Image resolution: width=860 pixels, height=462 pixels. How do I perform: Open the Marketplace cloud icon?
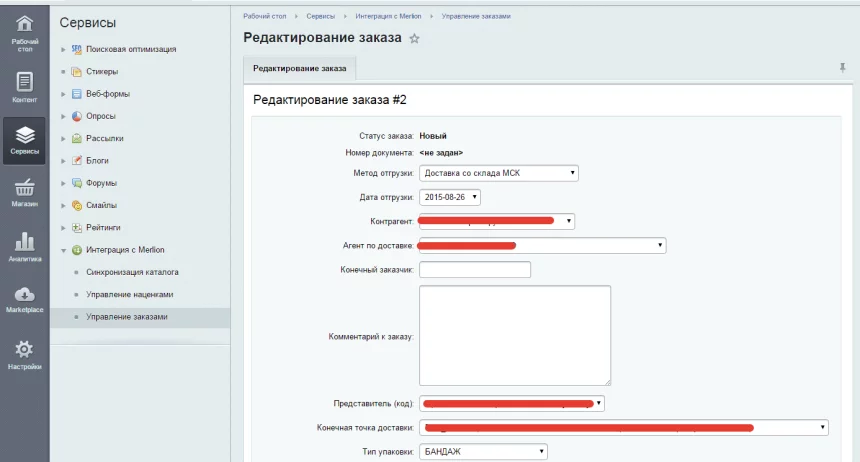tap(25, 298)
